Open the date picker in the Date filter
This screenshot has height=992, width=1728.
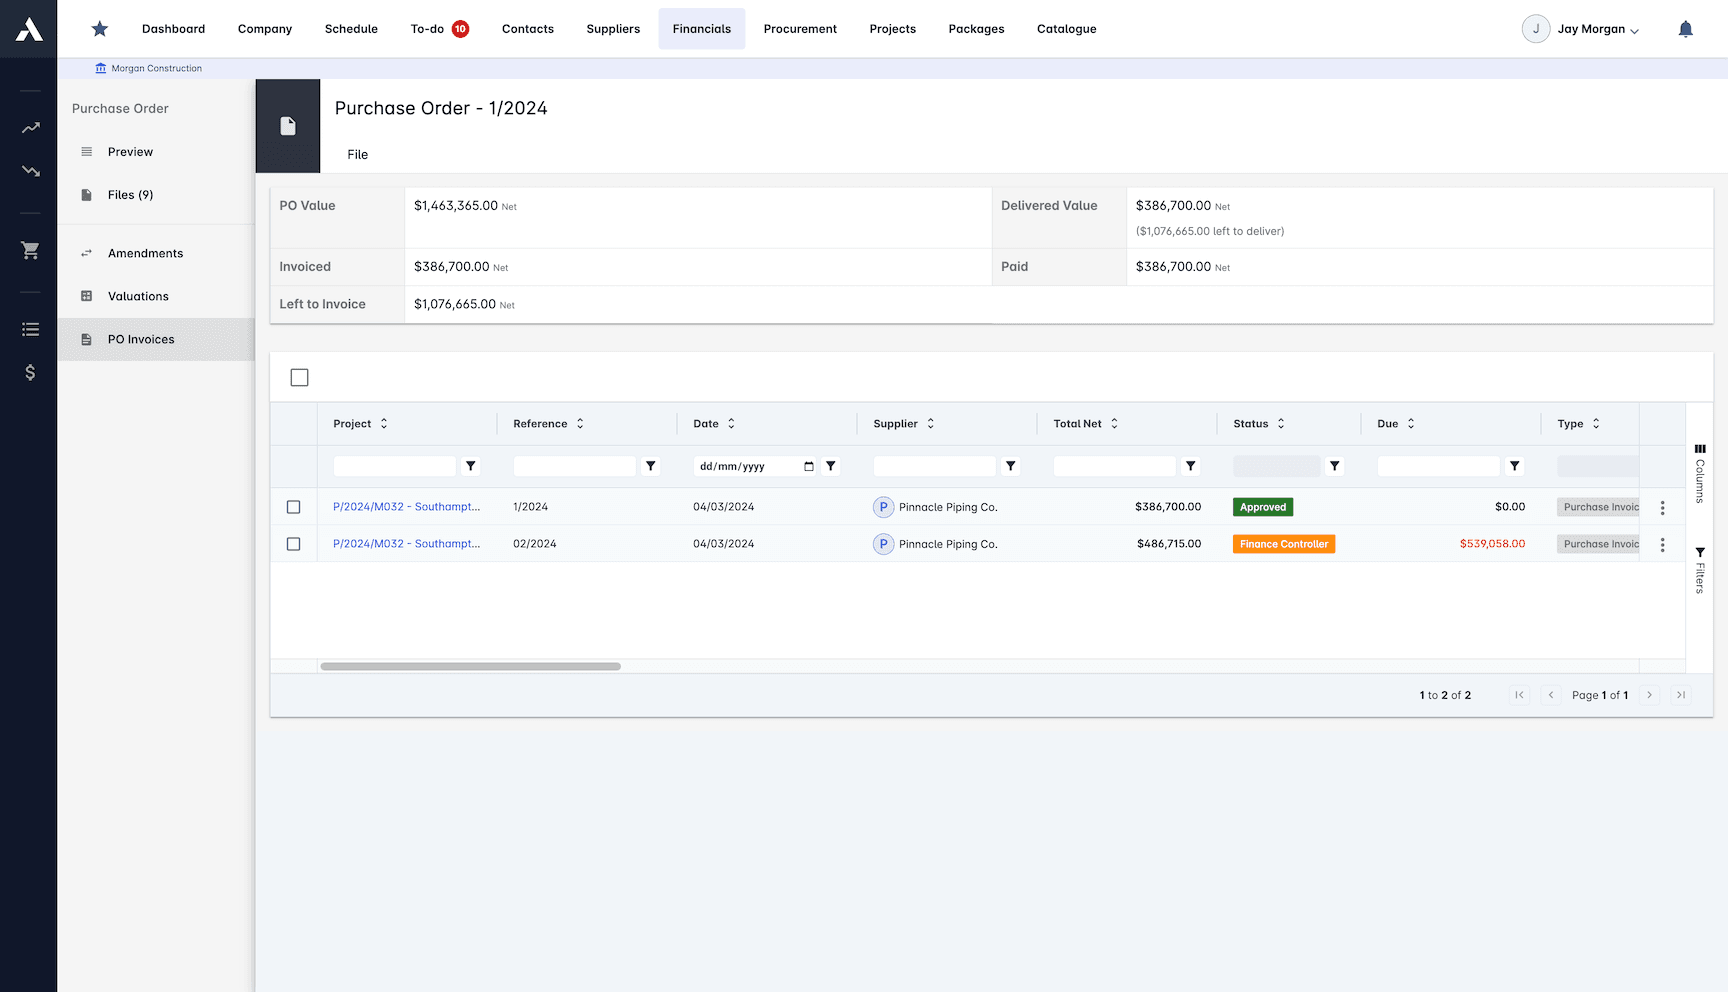[809, 465]
